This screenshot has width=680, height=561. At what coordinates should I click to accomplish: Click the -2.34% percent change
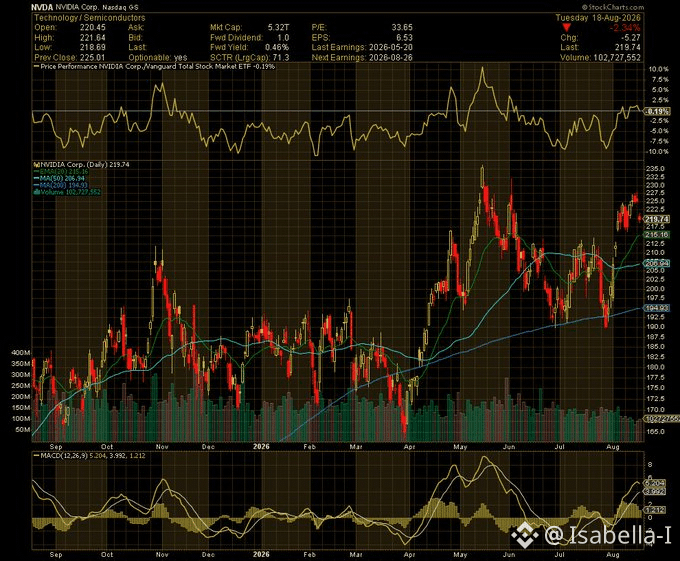624,28
